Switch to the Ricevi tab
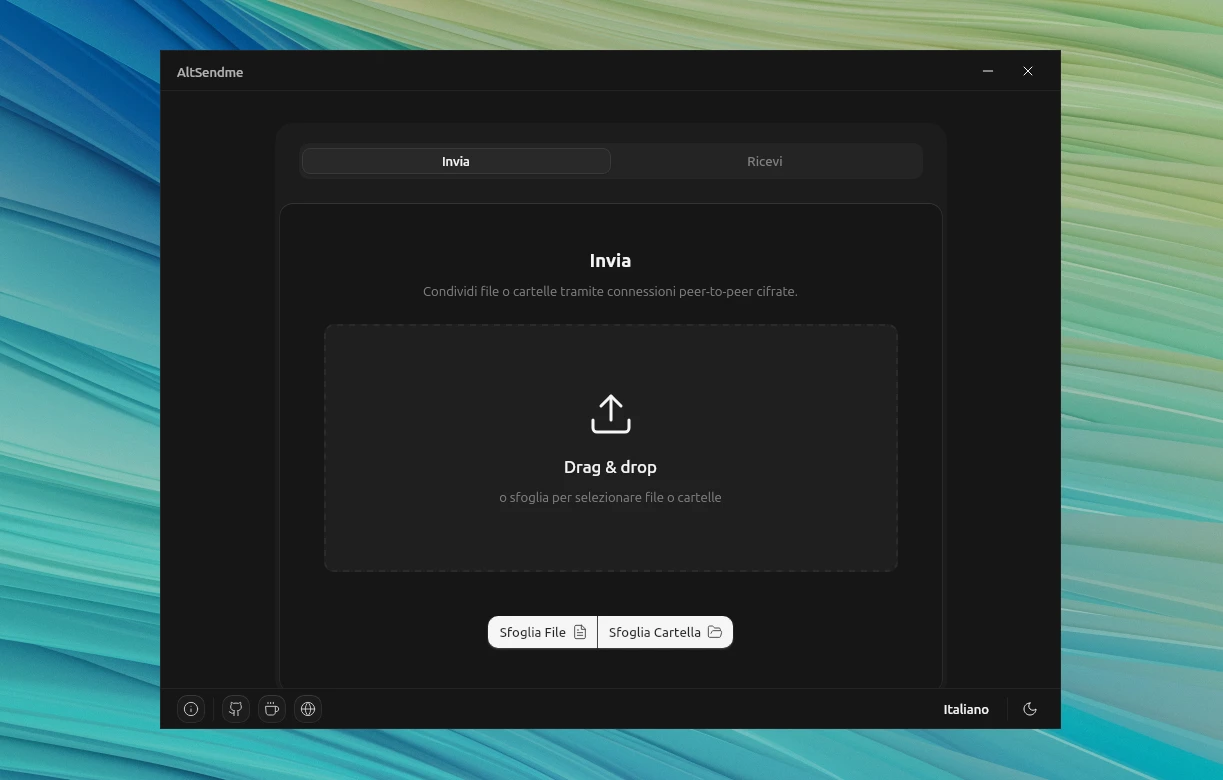The width and height of the screenshot is (1223, 780). pyautogui.click(x=764, y=161)
